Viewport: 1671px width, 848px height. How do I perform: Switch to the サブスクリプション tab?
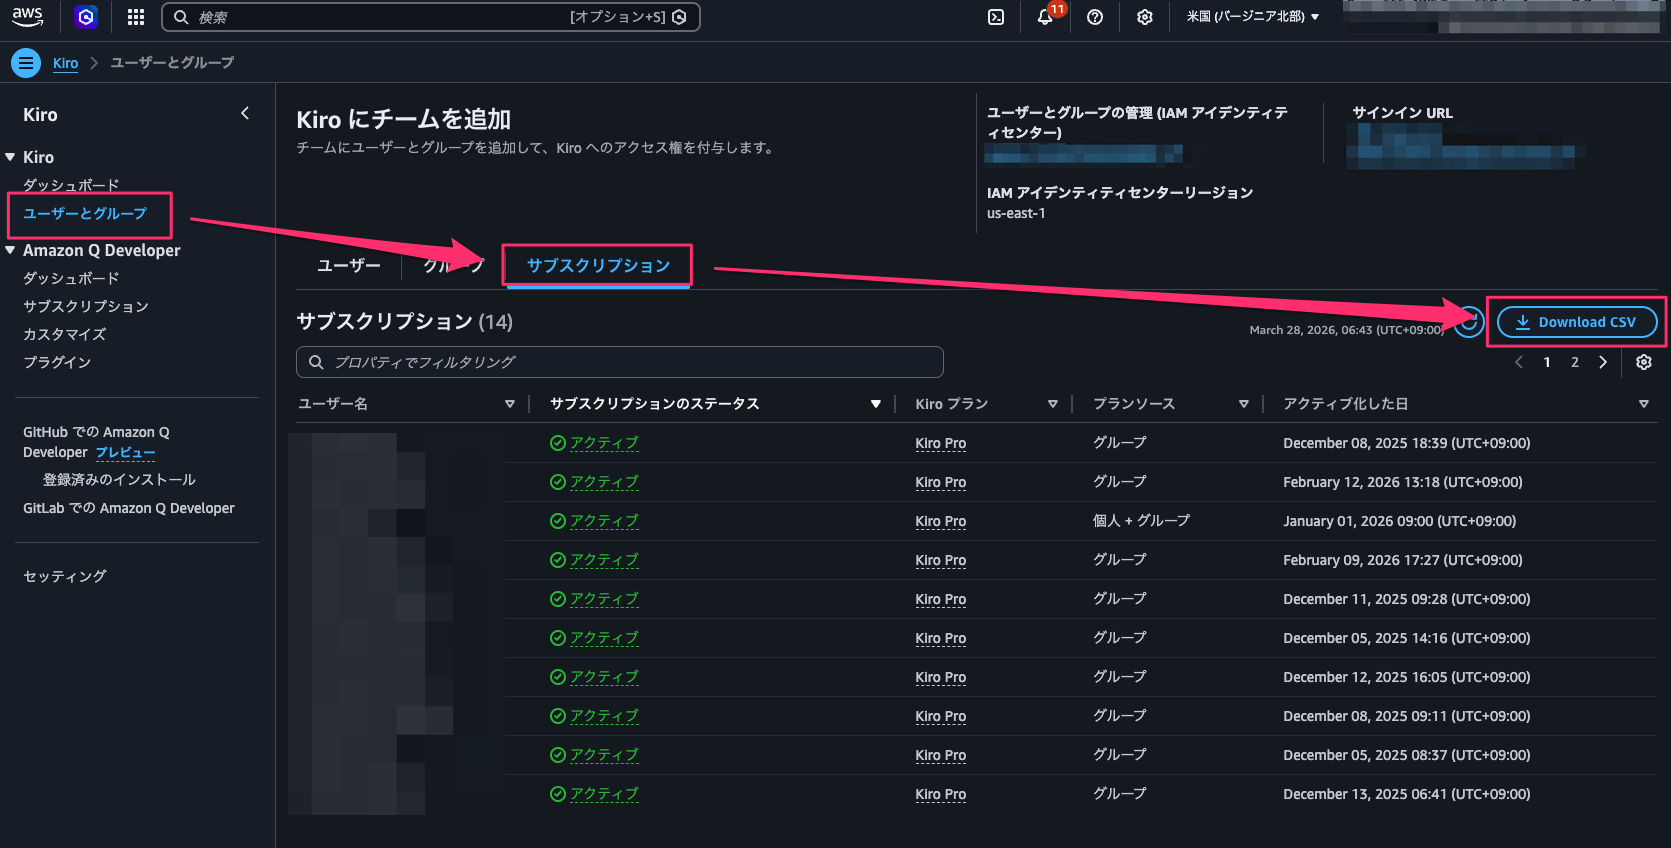(598, 265)
